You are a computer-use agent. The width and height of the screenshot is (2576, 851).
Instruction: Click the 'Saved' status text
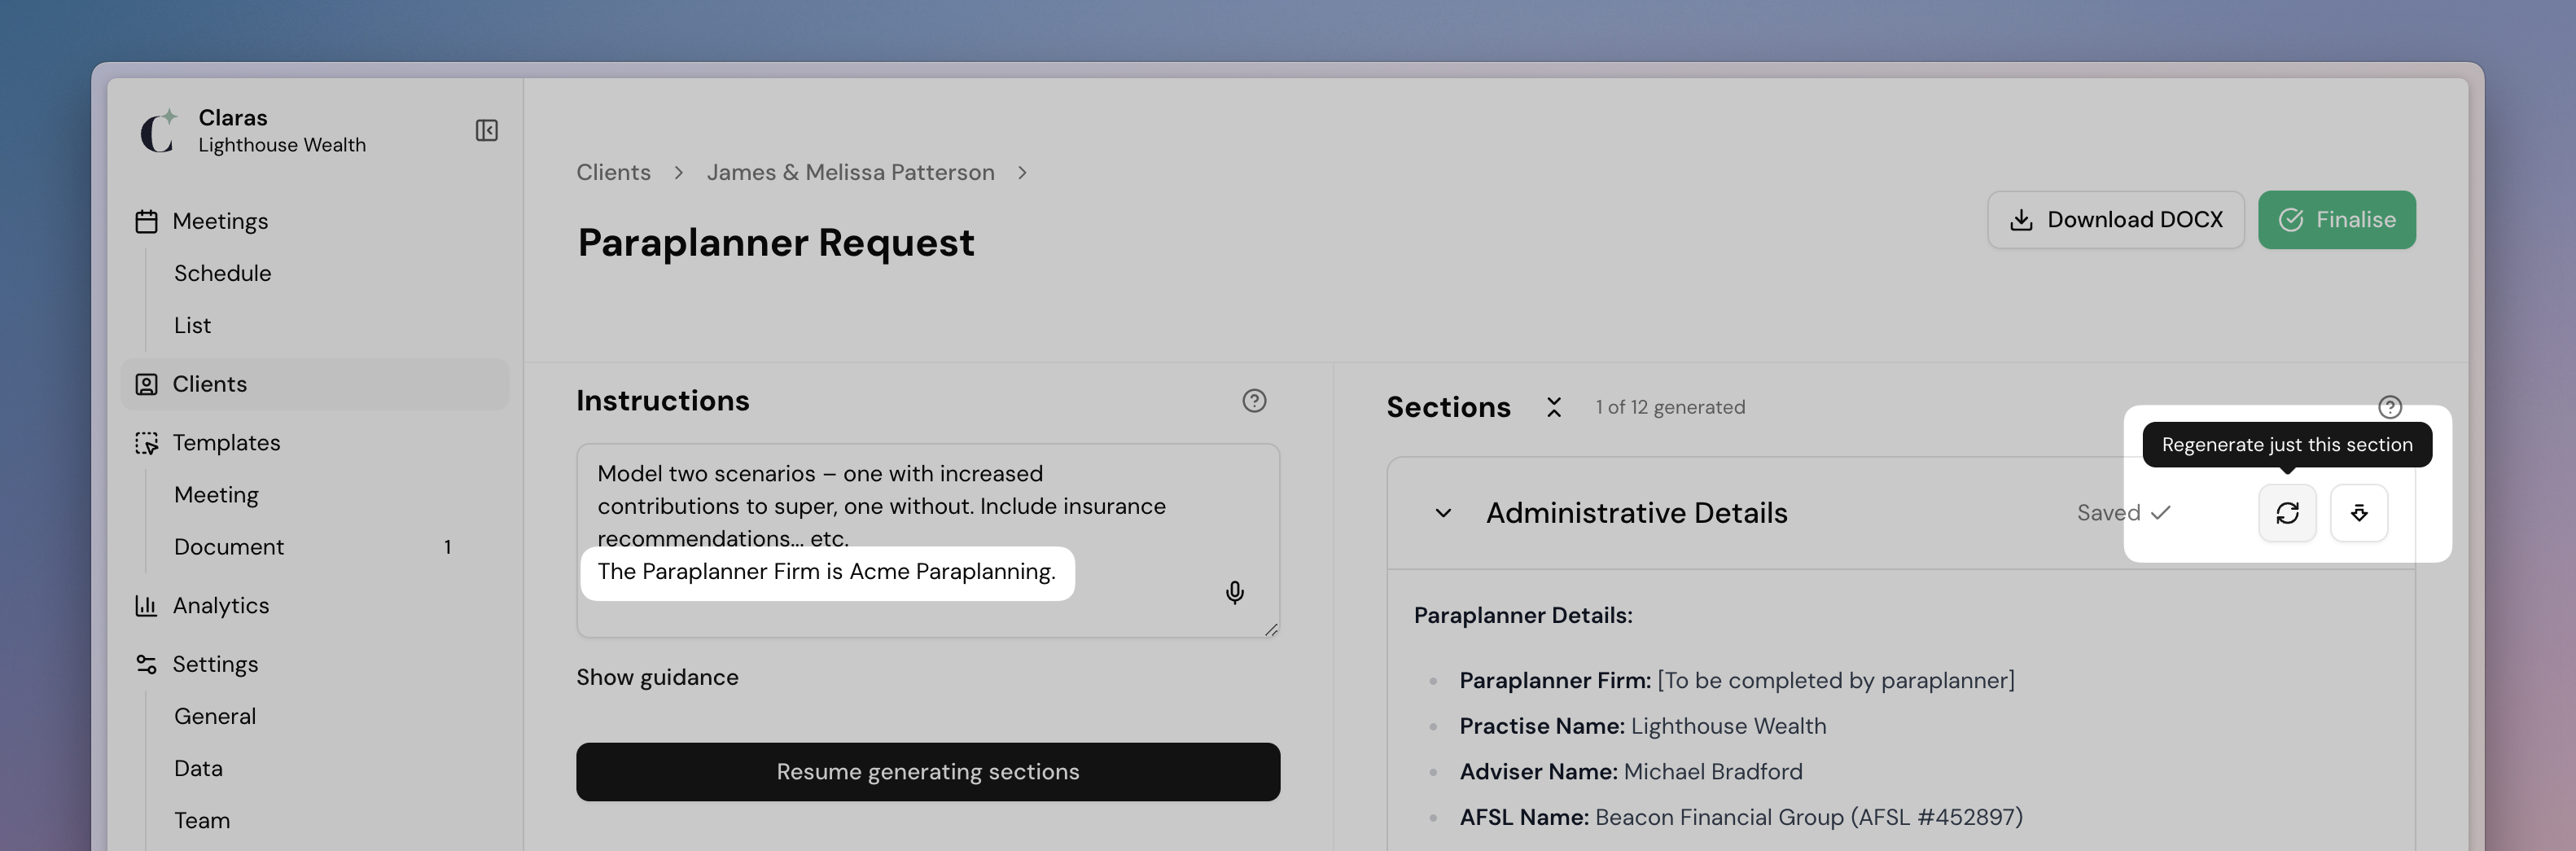tap(2108, 512)
